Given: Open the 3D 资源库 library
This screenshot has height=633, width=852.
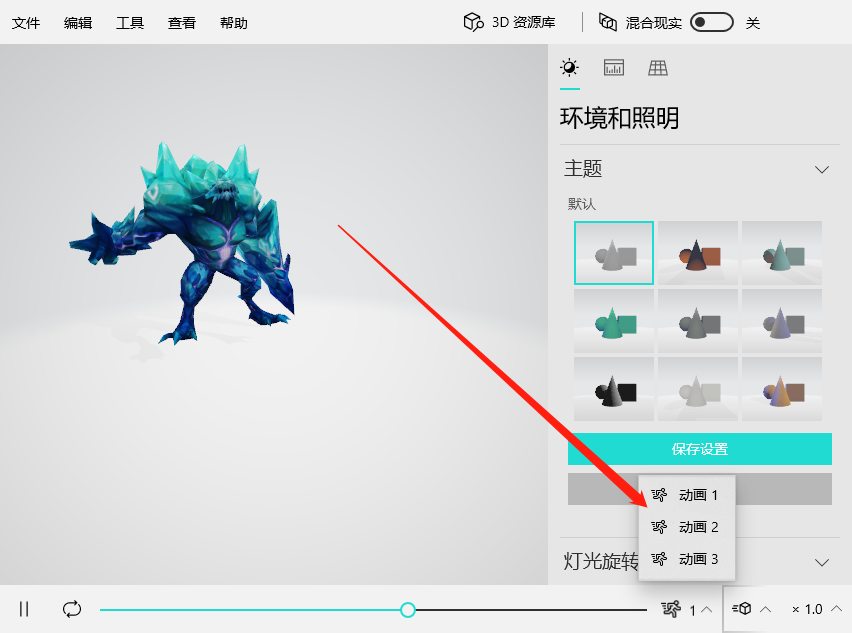Looking at the screenshot, I should [x=509, y=22].
